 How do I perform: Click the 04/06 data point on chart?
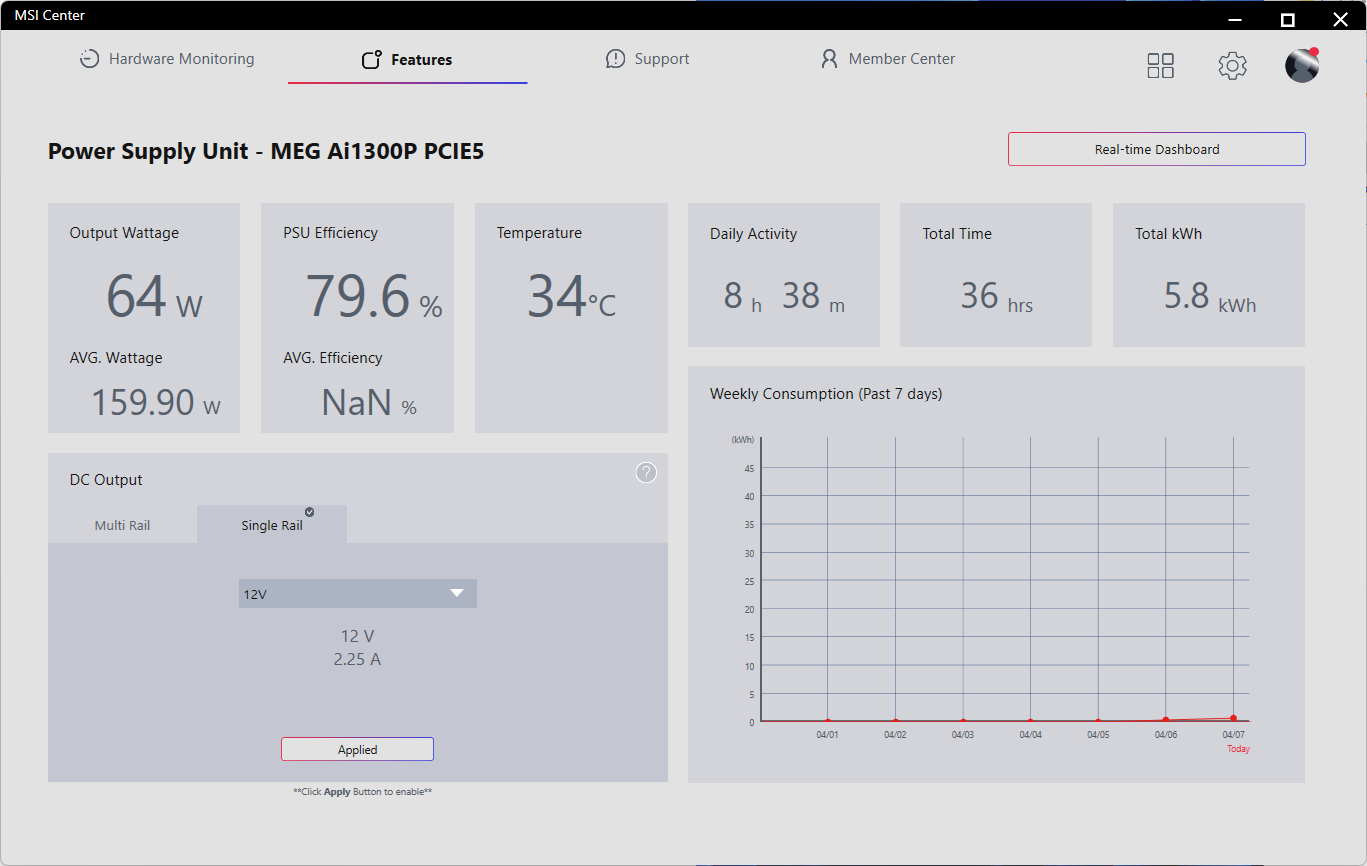click(1165, 720)
